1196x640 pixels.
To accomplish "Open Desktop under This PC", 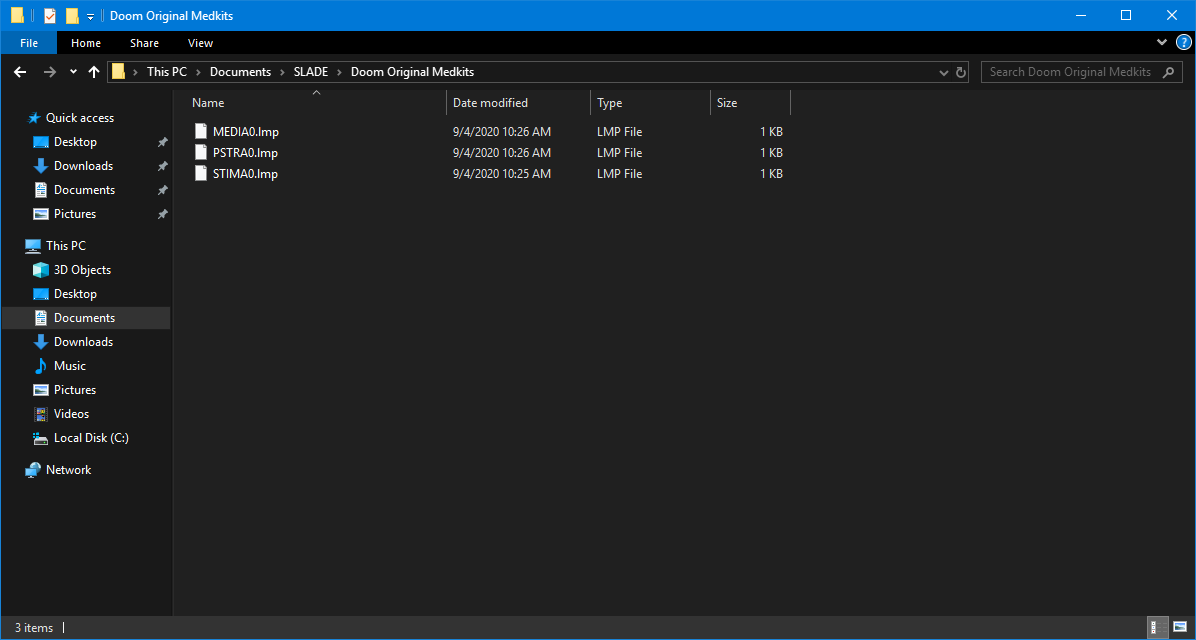I will 75,294.
